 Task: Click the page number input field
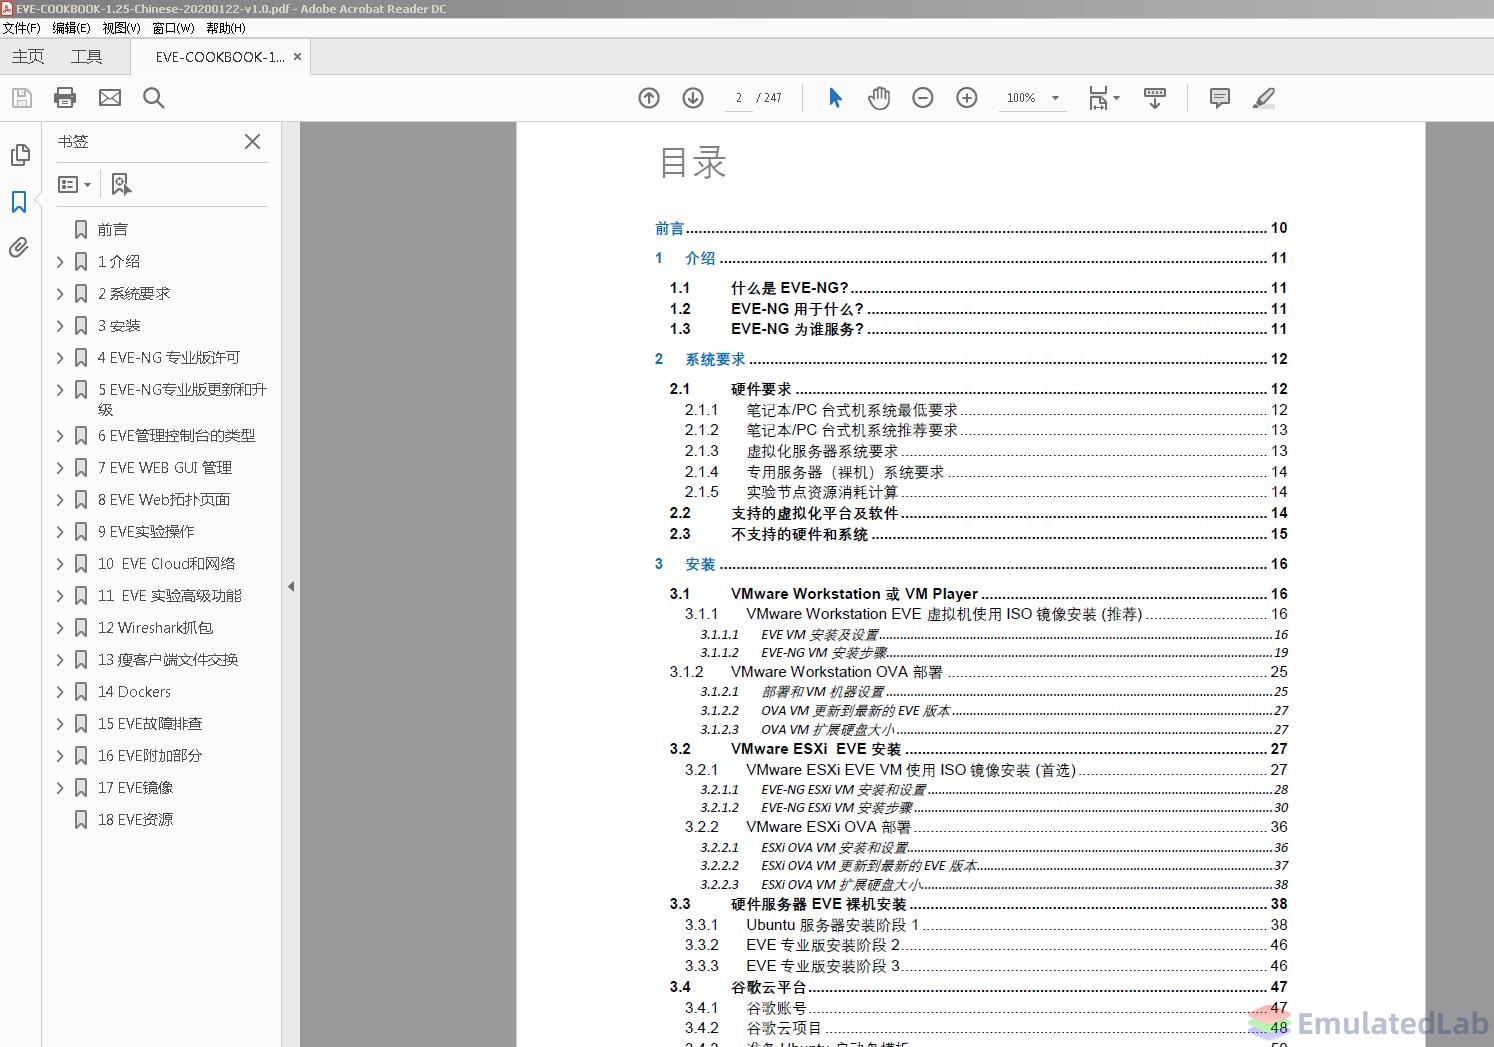[739, 98]
